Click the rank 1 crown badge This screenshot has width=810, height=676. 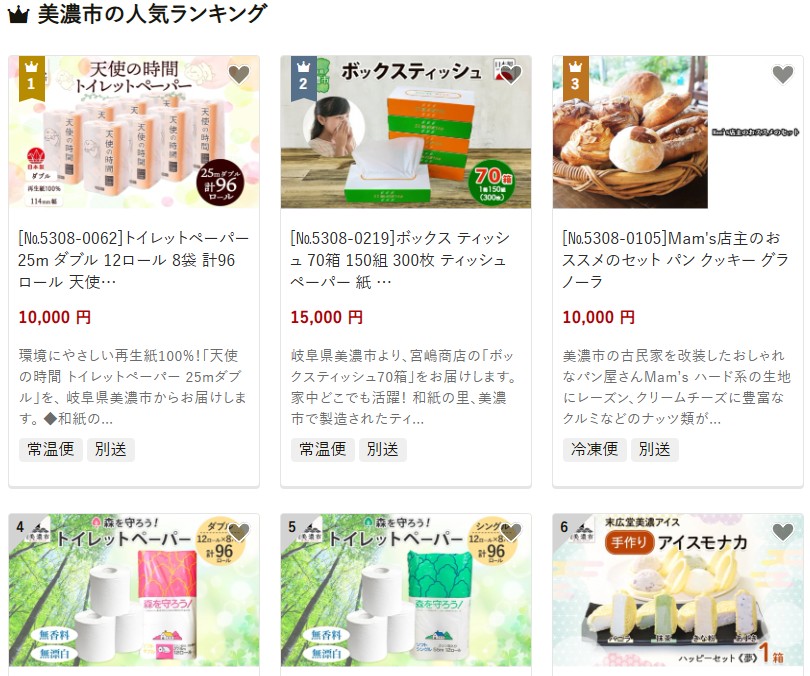[32, 78]
